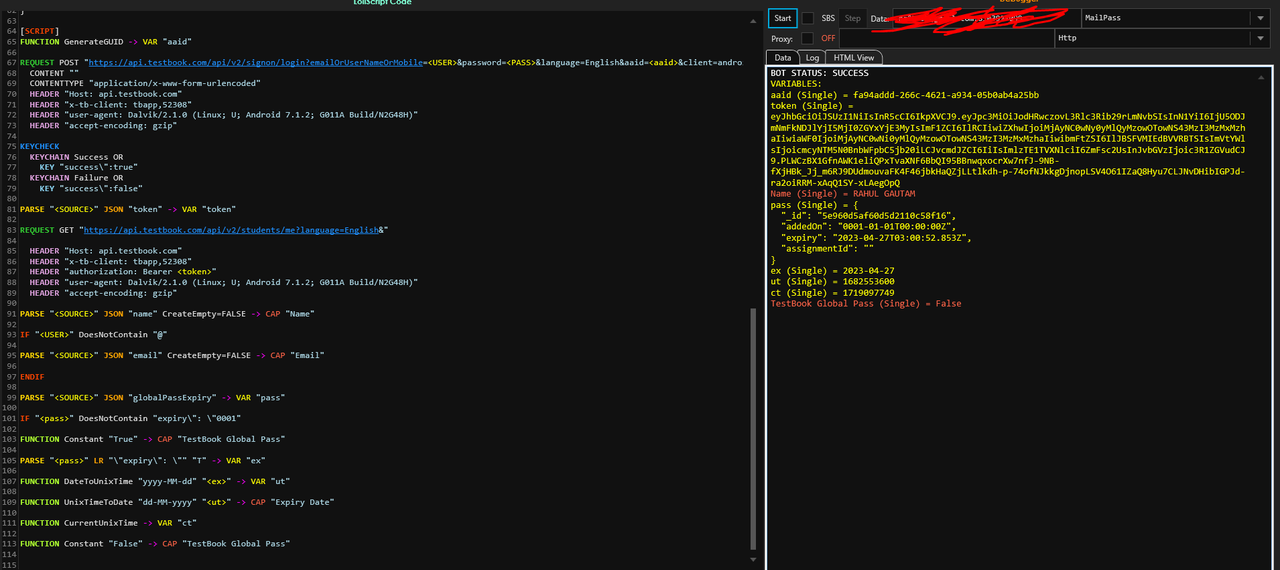Click the ct (Single) = 1719097749 line
Viewport: 1280px width, 570px height.
click(x=832, y=293)
